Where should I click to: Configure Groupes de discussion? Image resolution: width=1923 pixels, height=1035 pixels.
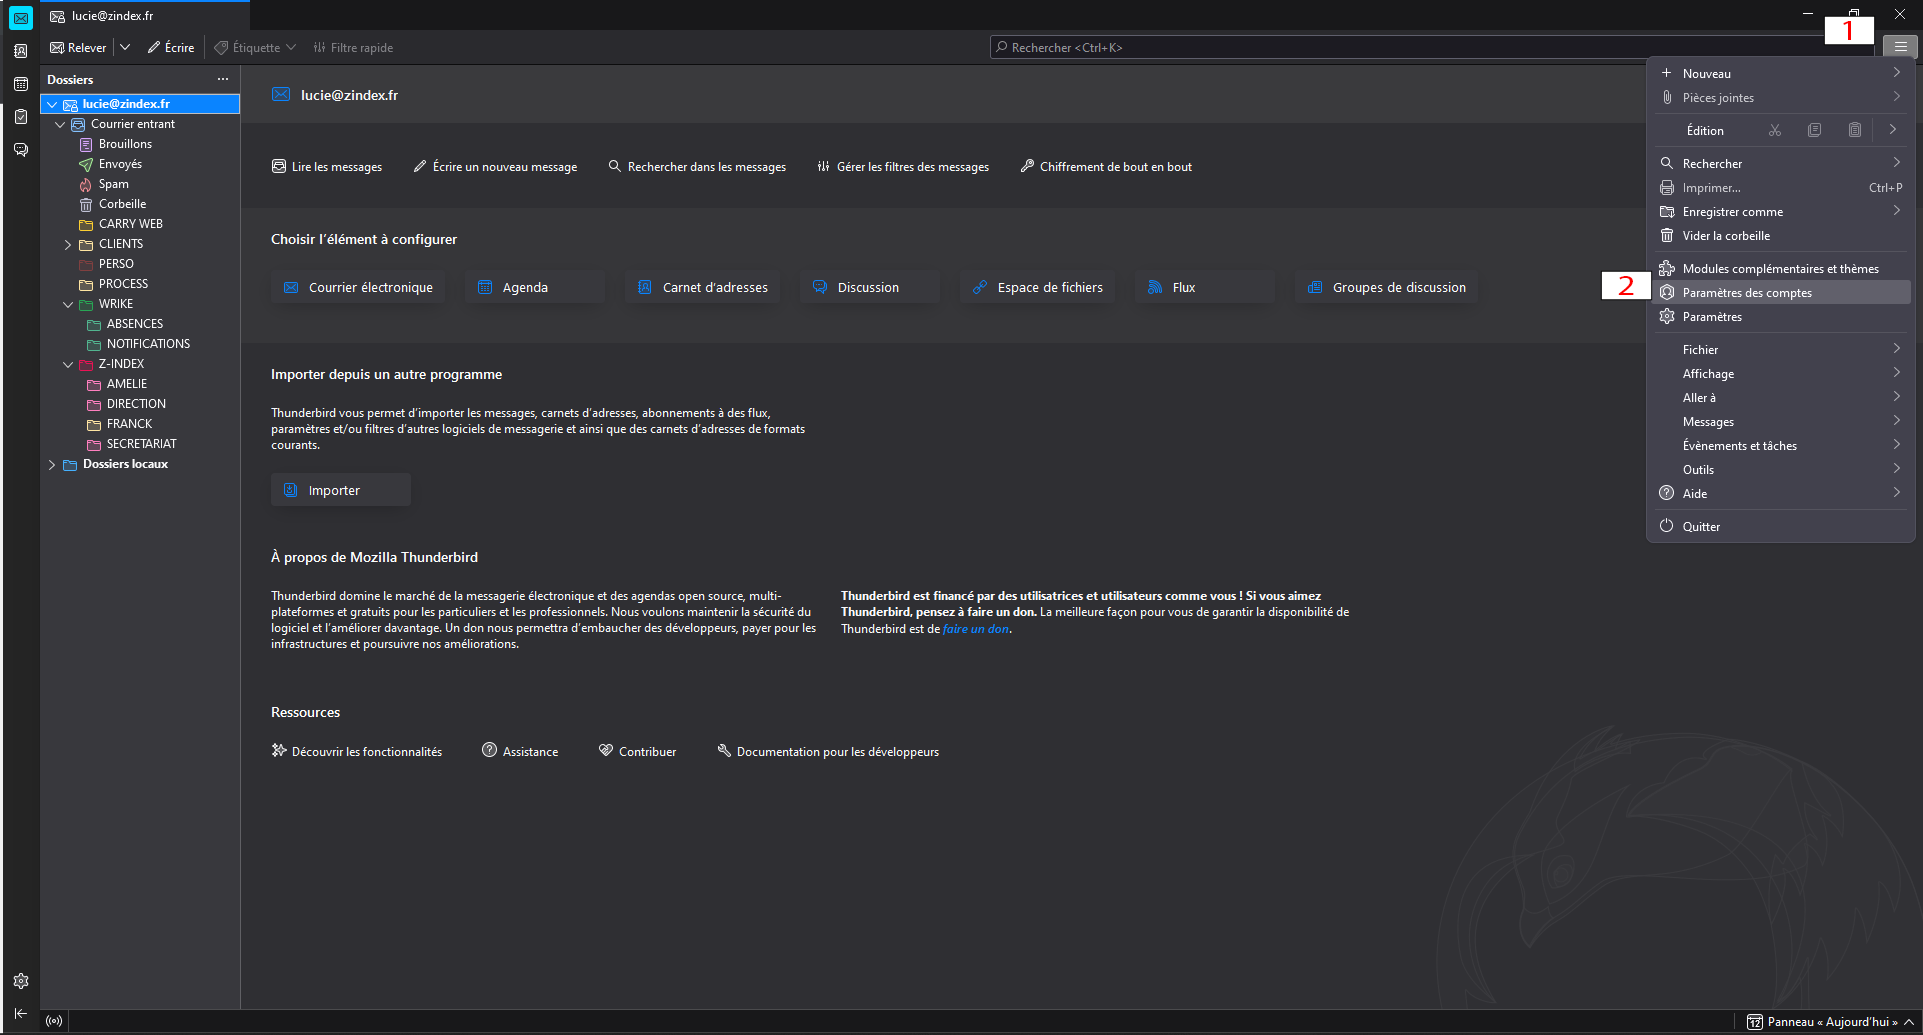point(1386,287)
